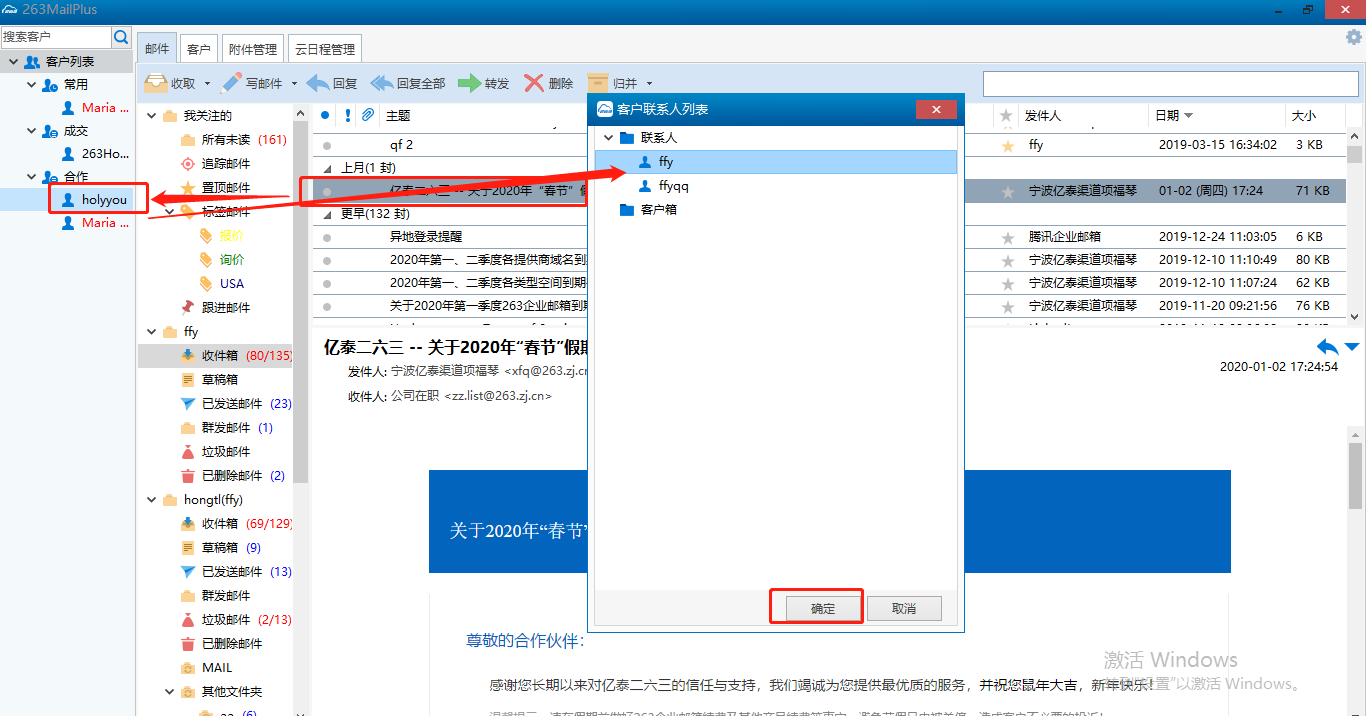Click the 收取 receive mail icon
The width and height of the screenshot is (1366, 716).
coord(155,83)
